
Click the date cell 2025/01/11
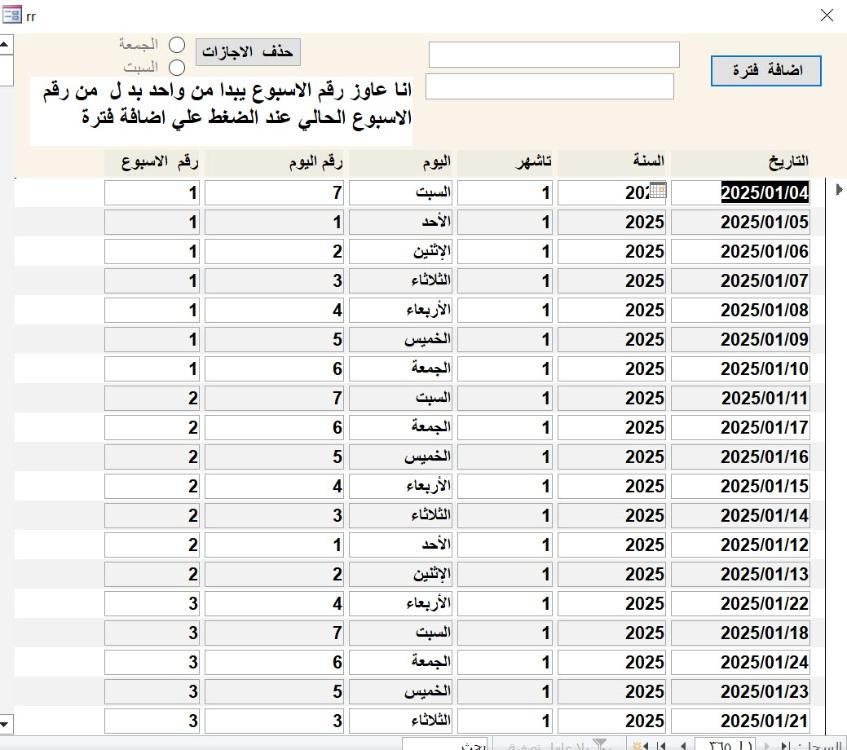740,398
